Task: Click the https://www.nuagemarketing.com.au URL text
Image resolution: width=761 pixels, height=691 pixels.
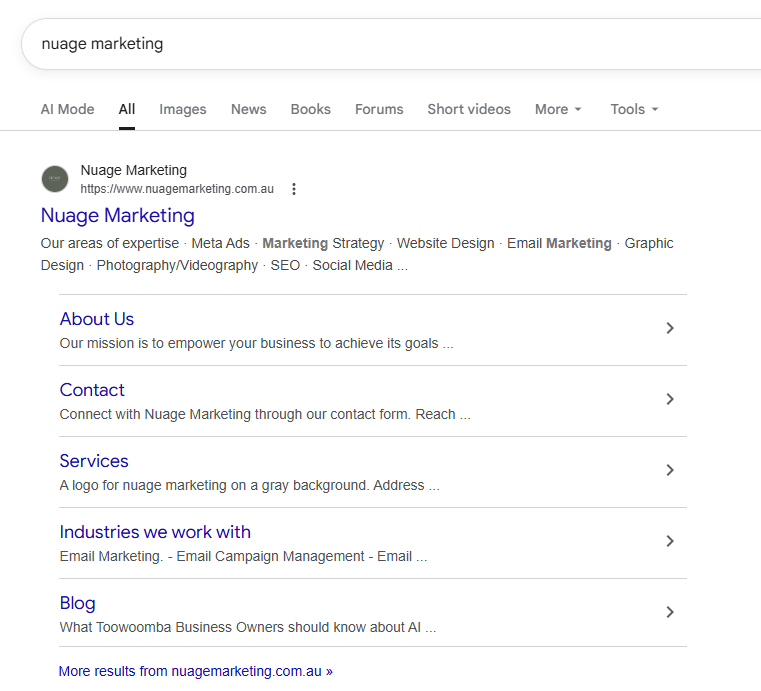Action: point(177,189)
